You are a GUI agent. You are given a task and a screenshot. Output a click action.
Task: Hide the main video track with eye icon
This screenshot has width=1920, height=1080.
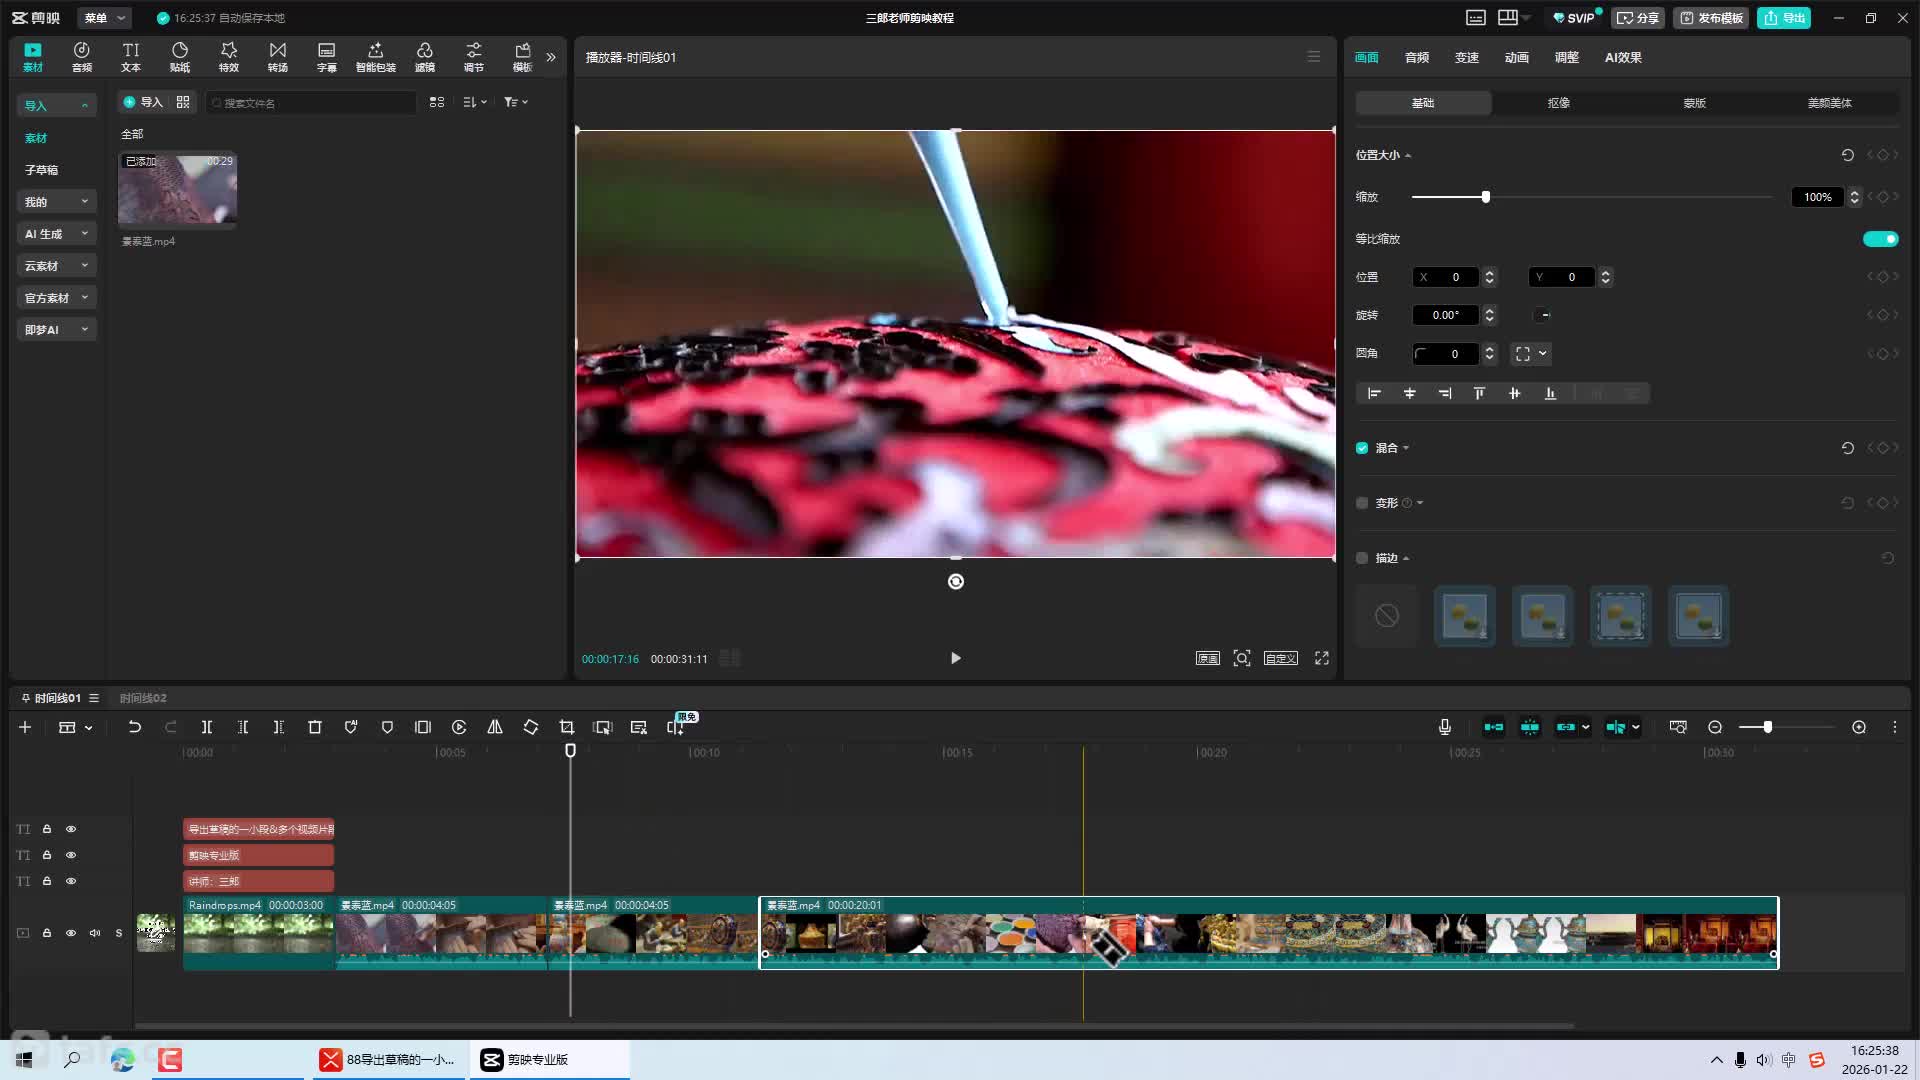71,933
